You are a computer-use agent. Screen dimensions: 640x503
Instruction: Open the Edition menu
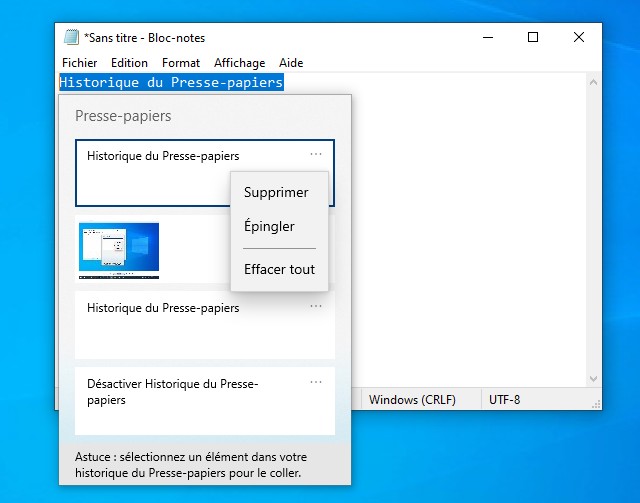pos(129,63)
